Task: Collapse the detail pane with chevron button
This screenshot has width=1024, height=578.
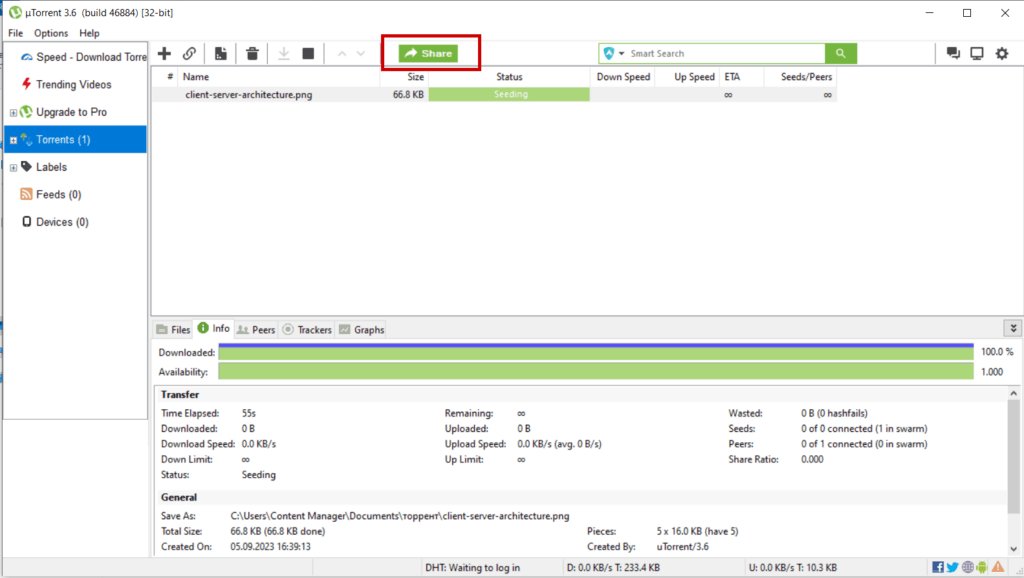Action: pyautogui.click(x=1014, y=328)
